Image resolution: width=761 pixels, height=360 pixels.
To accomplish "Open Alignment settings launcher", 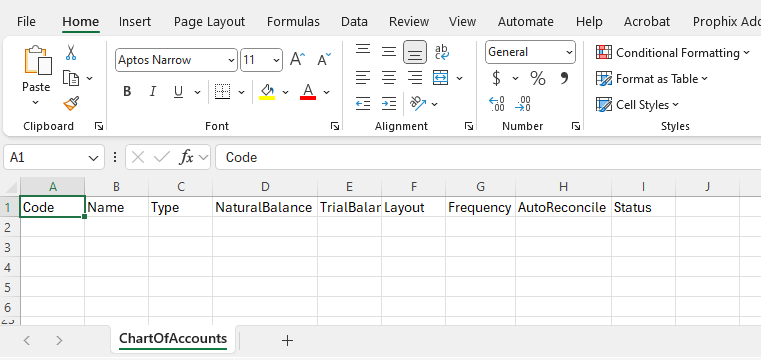I will click(x=469, y=126).
